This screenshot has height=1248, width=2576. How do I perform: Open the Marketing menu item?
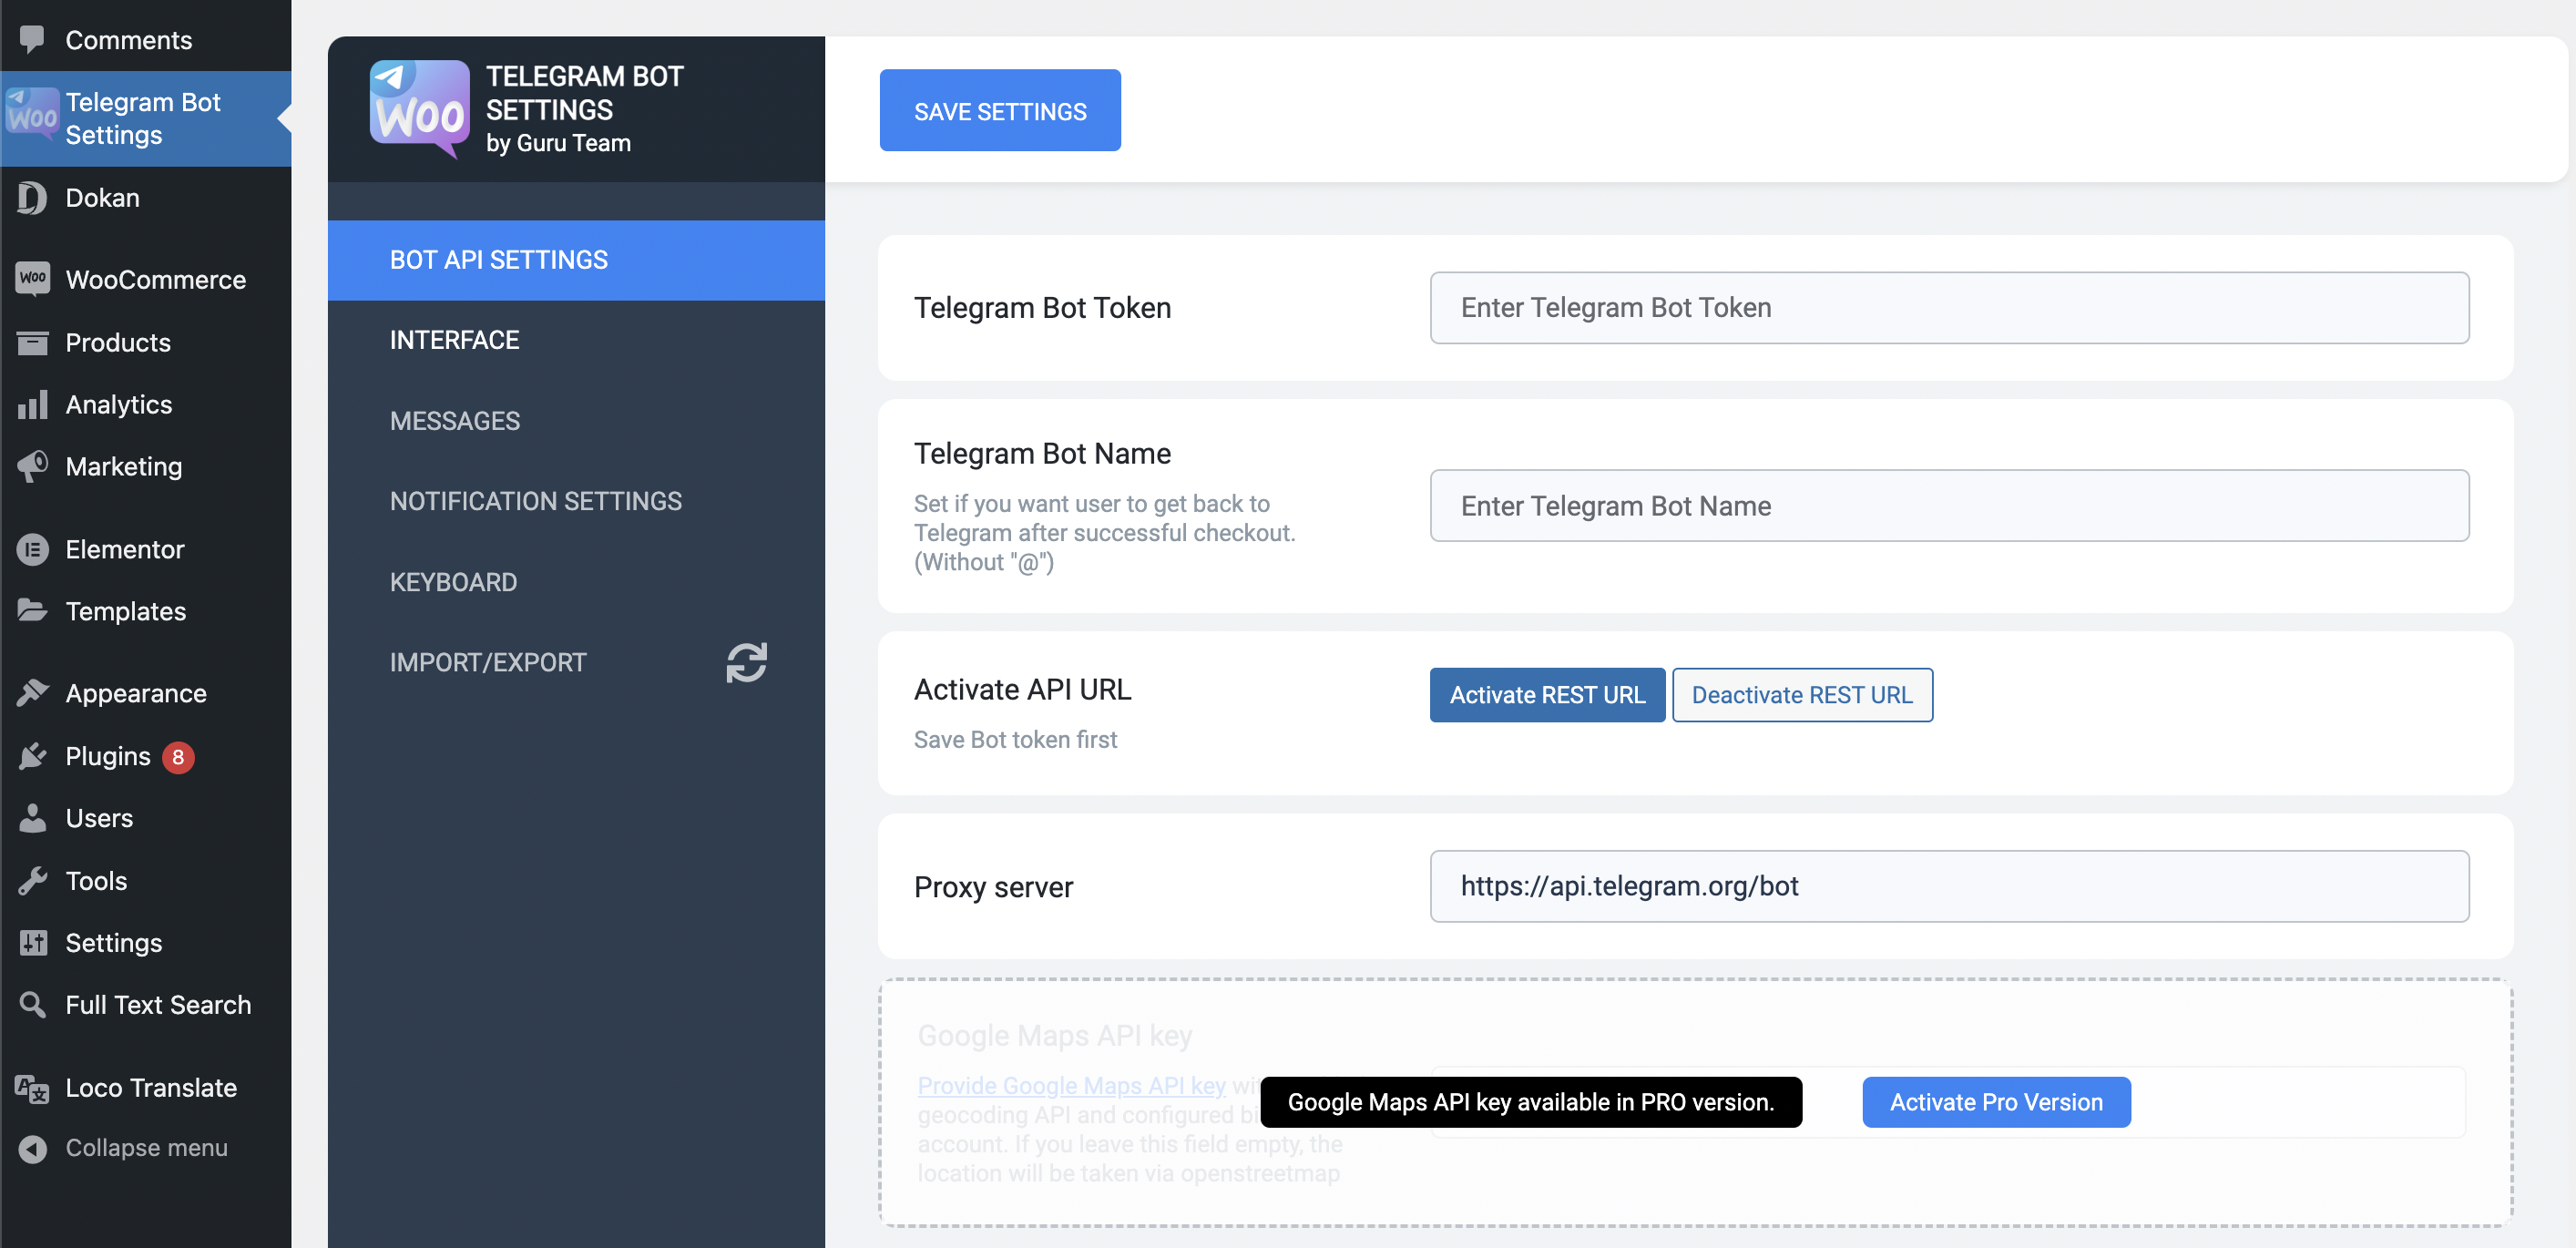(146, 466)
